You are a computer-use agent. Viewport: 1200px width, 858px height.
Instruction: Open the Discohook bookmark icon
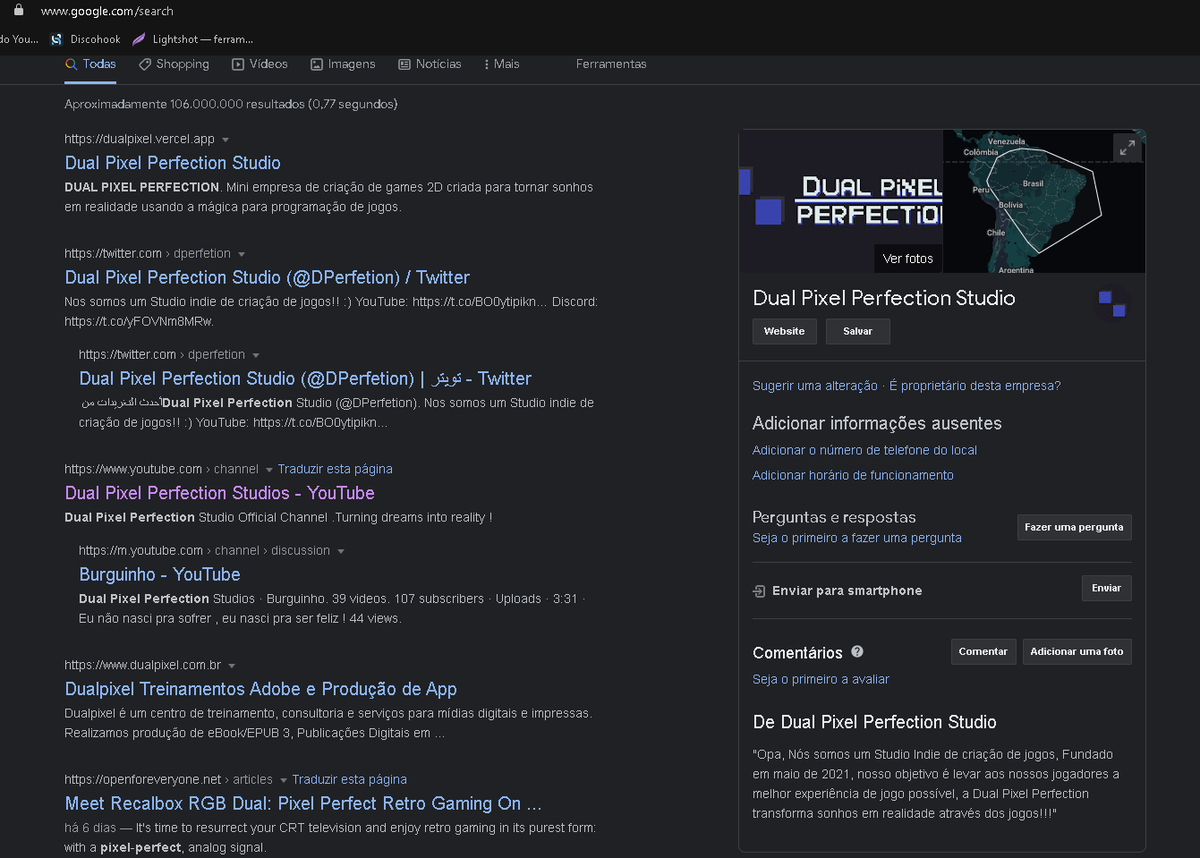click(x=57, y=39)
